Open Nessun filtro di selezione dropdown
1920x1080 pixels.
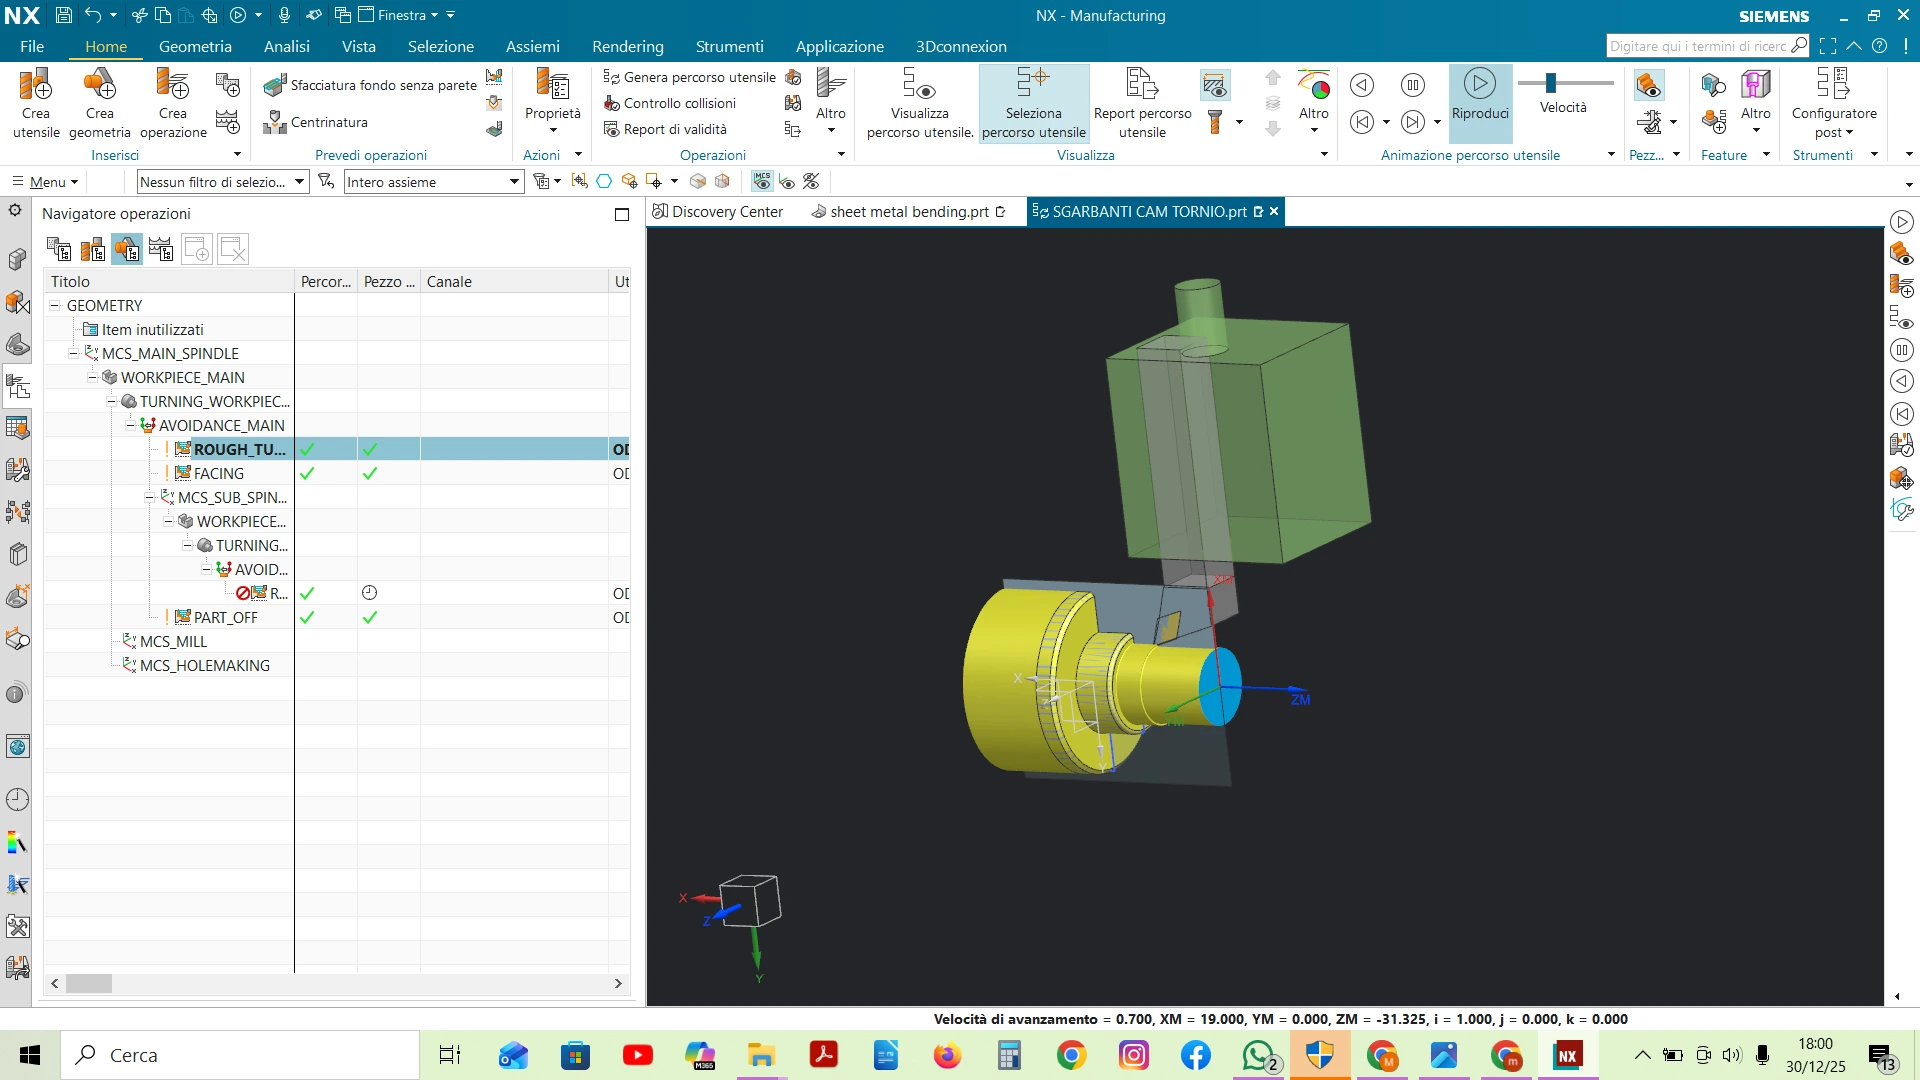299,182
